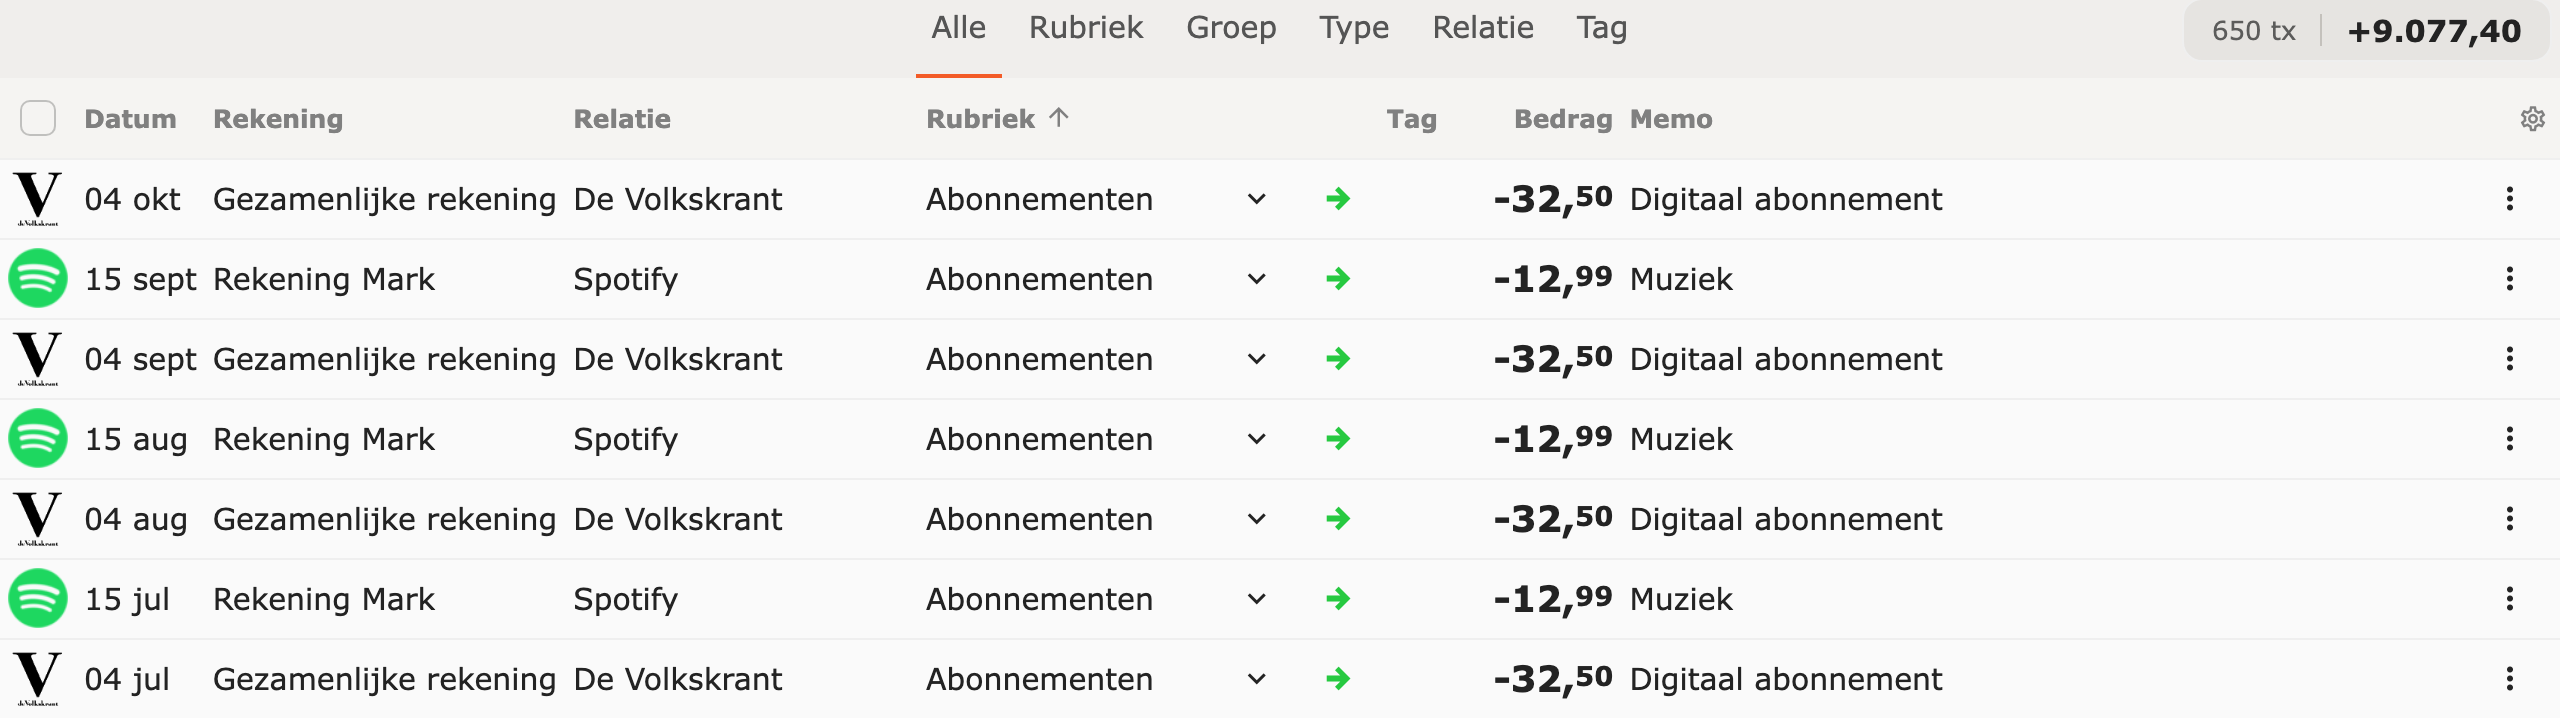
Task: Switch to the Rubriek tab
Action: click(x=1086, y=28)
